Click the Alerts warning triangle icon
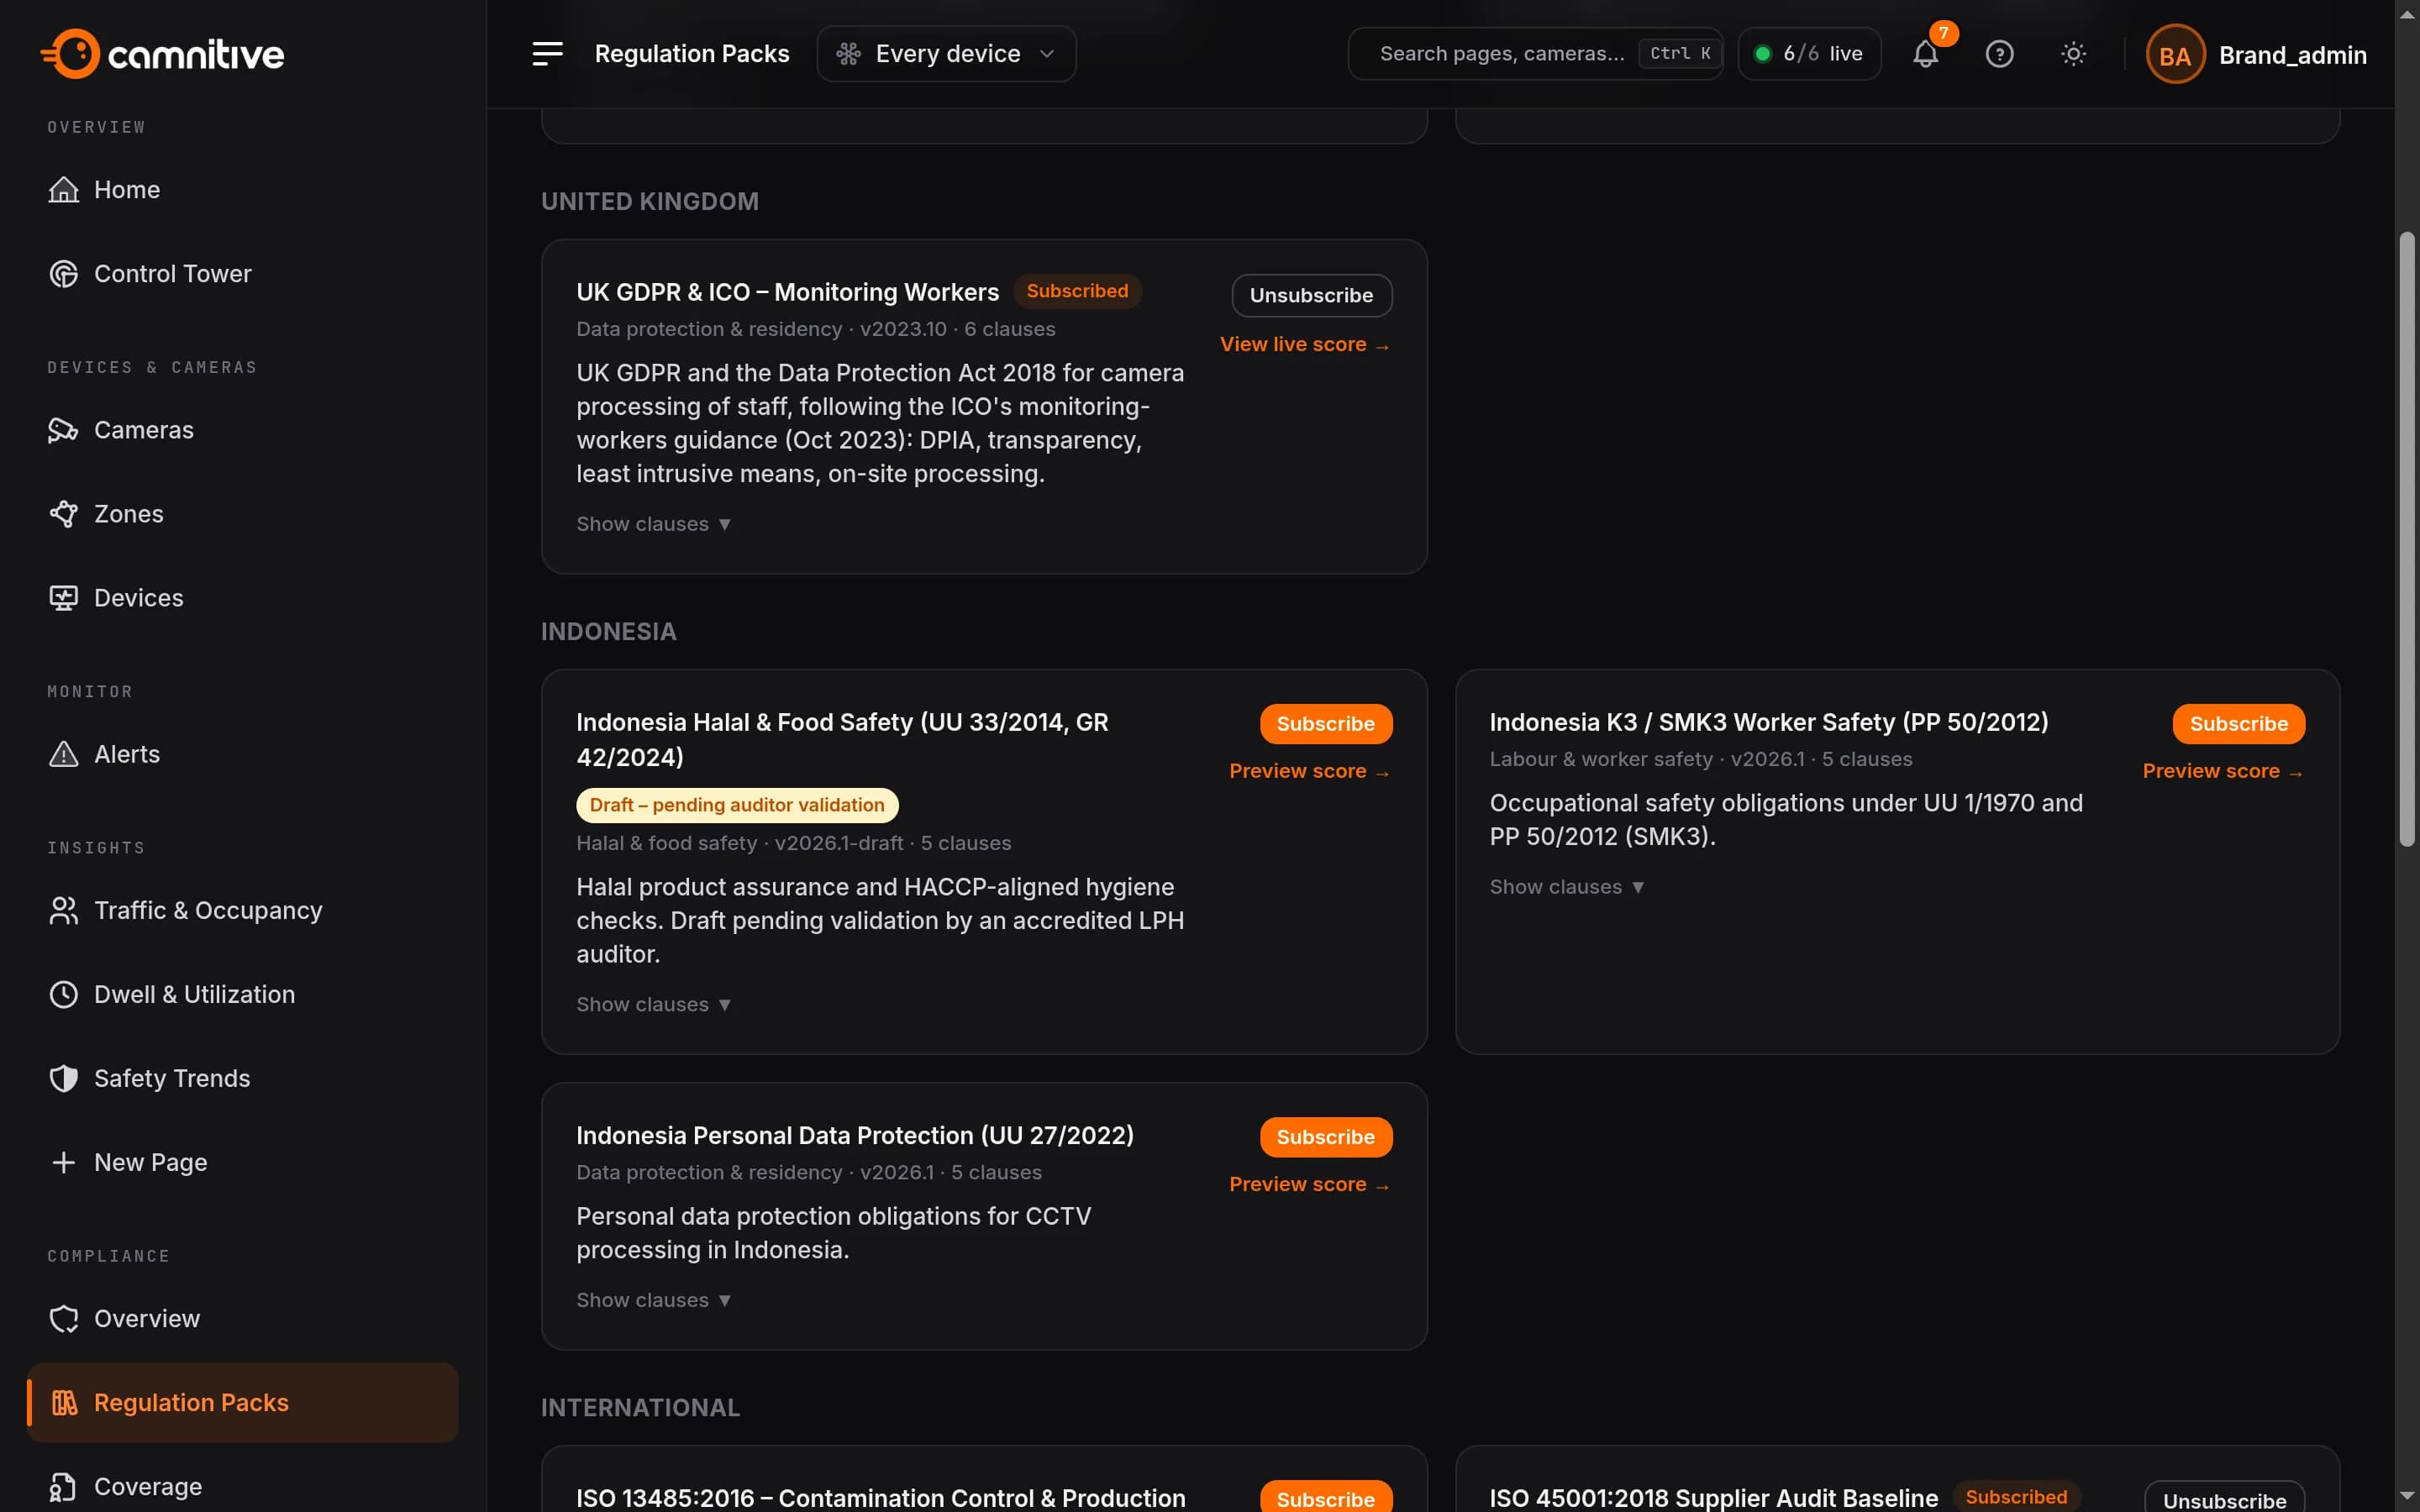Image resolution: width=2420 pixels, height=1512 pixels. click(x=64, y=754)
